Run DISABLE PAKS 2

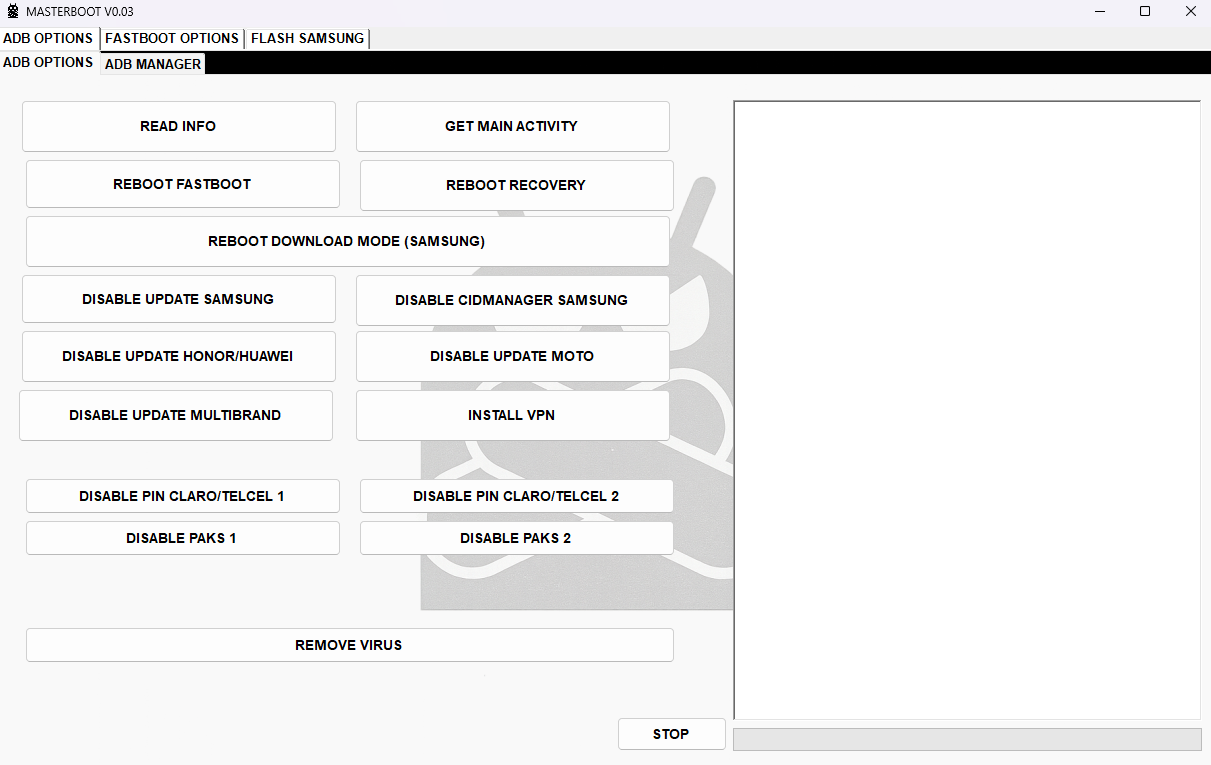[x=516, y=537]
